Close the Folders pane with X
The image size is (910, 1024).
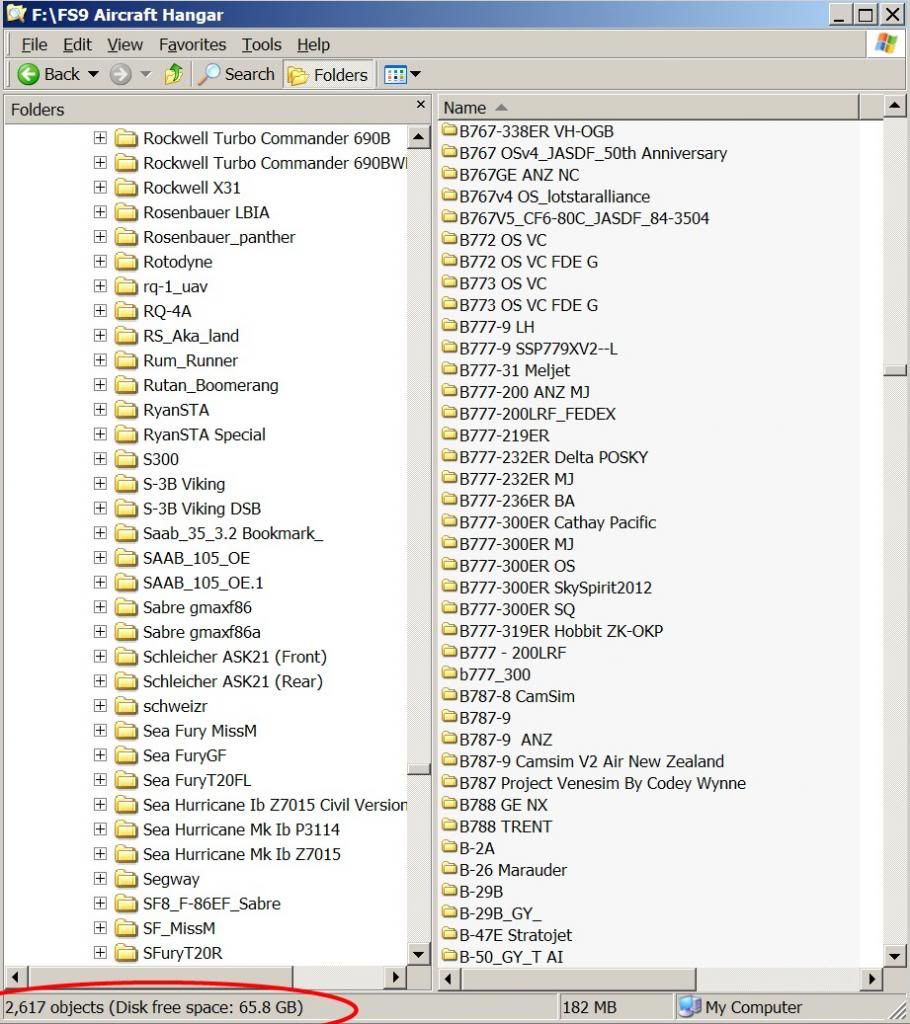coord(421,105)
